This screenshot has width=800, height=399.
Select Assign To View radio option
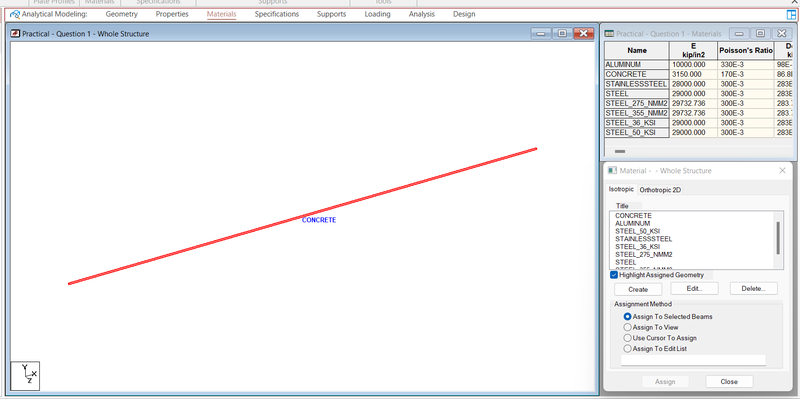click(628, 328)
